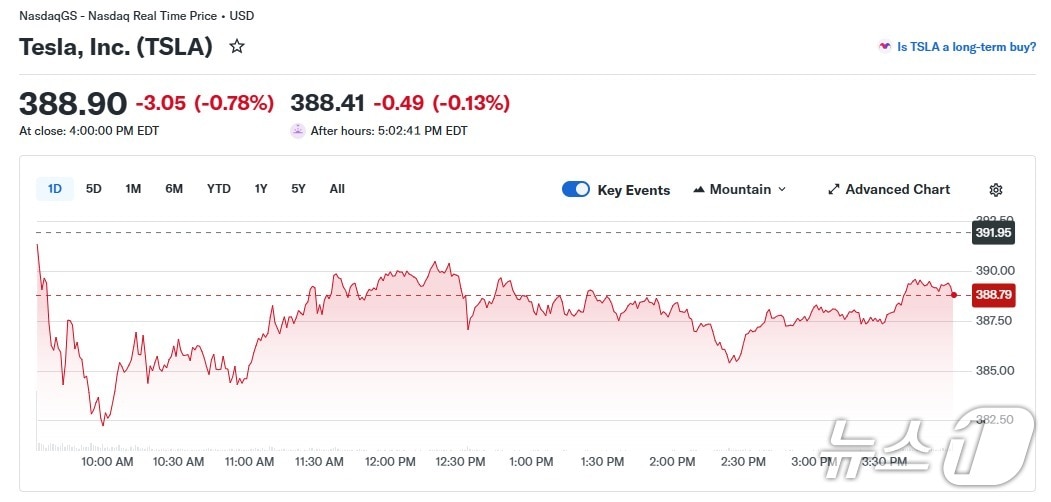The image size is (1051, 502).
Task: Select the 1M time range
Action: (133, 189)
